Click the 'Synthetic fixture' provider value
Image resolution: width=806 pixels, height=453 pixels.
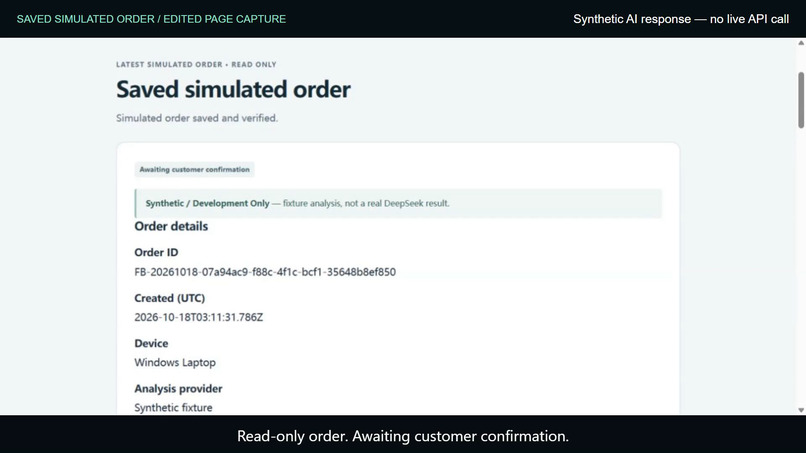pyautogui.click(x=173, y=408)
